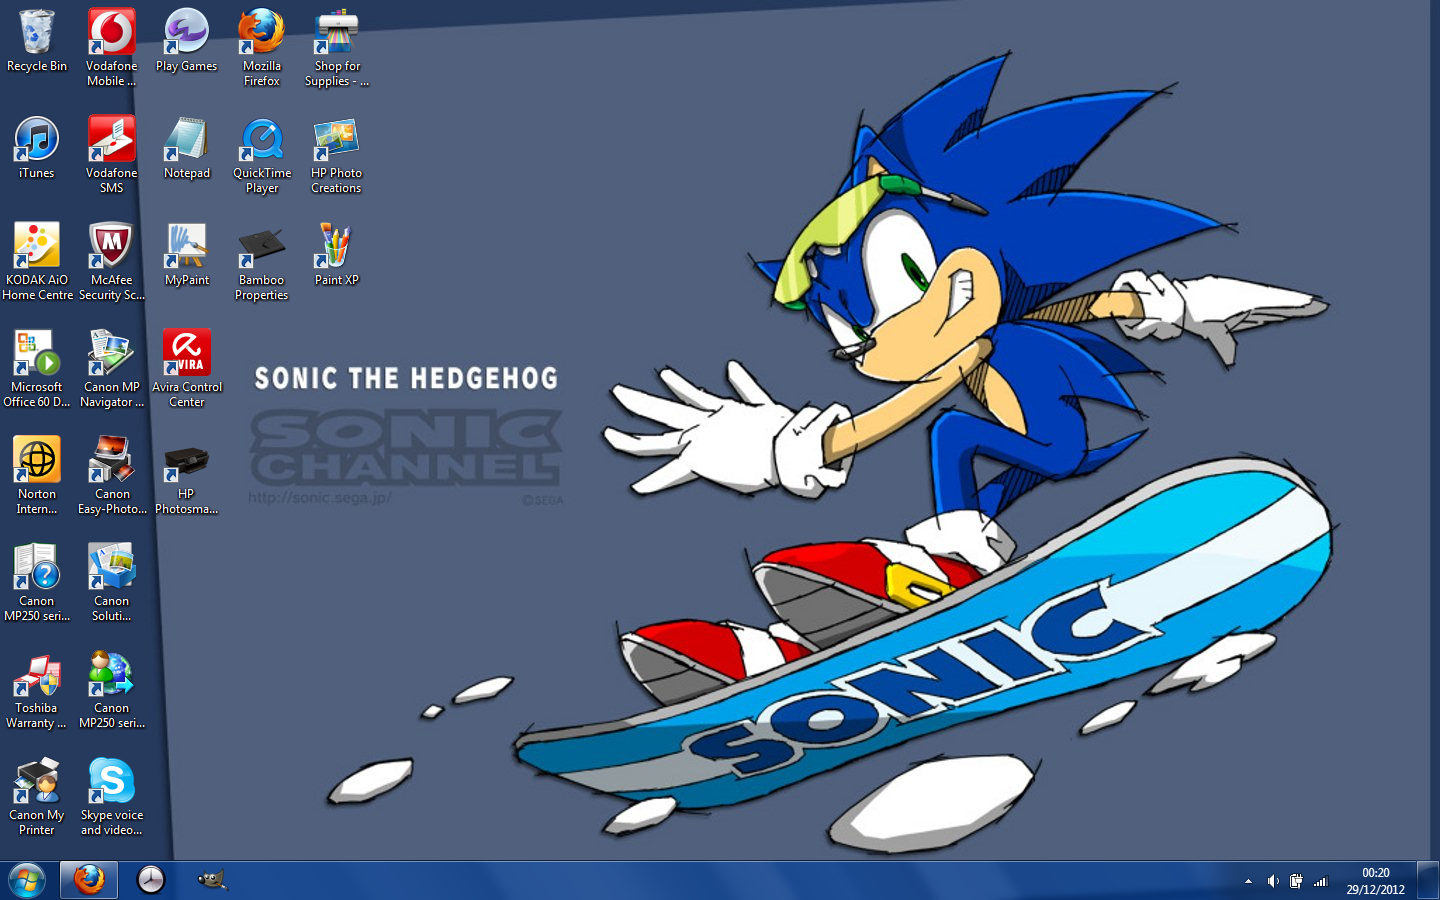Image resolution: width=1440 pixels, height=900 pixels.
Task: Open the MyPaint shortcut
Action: pos(186,255)
